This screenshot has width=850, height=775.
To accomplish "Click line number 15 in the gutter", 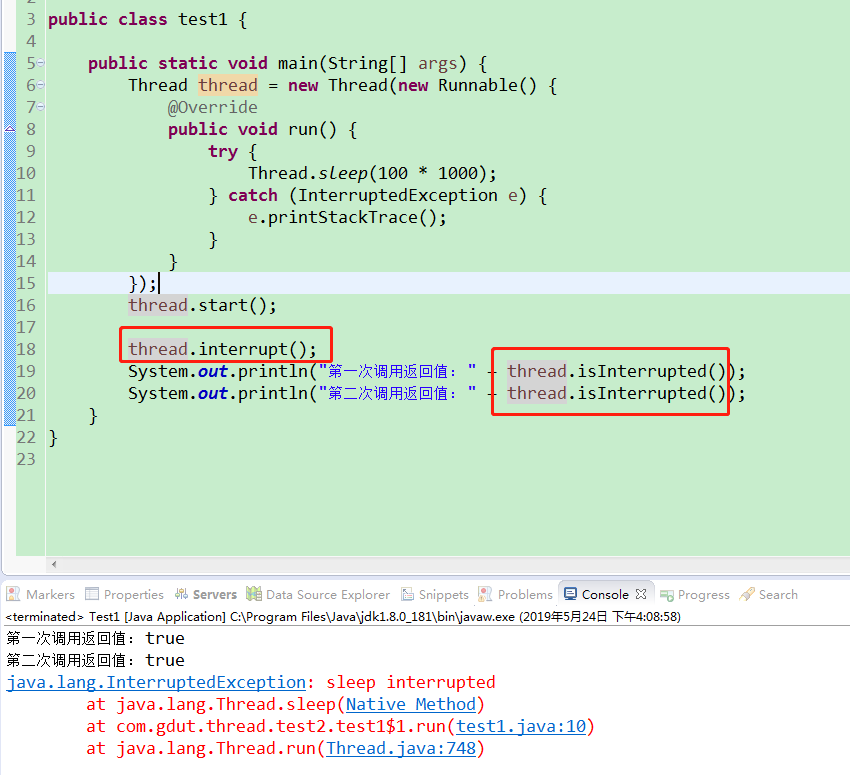I will [x=25, y=283].
